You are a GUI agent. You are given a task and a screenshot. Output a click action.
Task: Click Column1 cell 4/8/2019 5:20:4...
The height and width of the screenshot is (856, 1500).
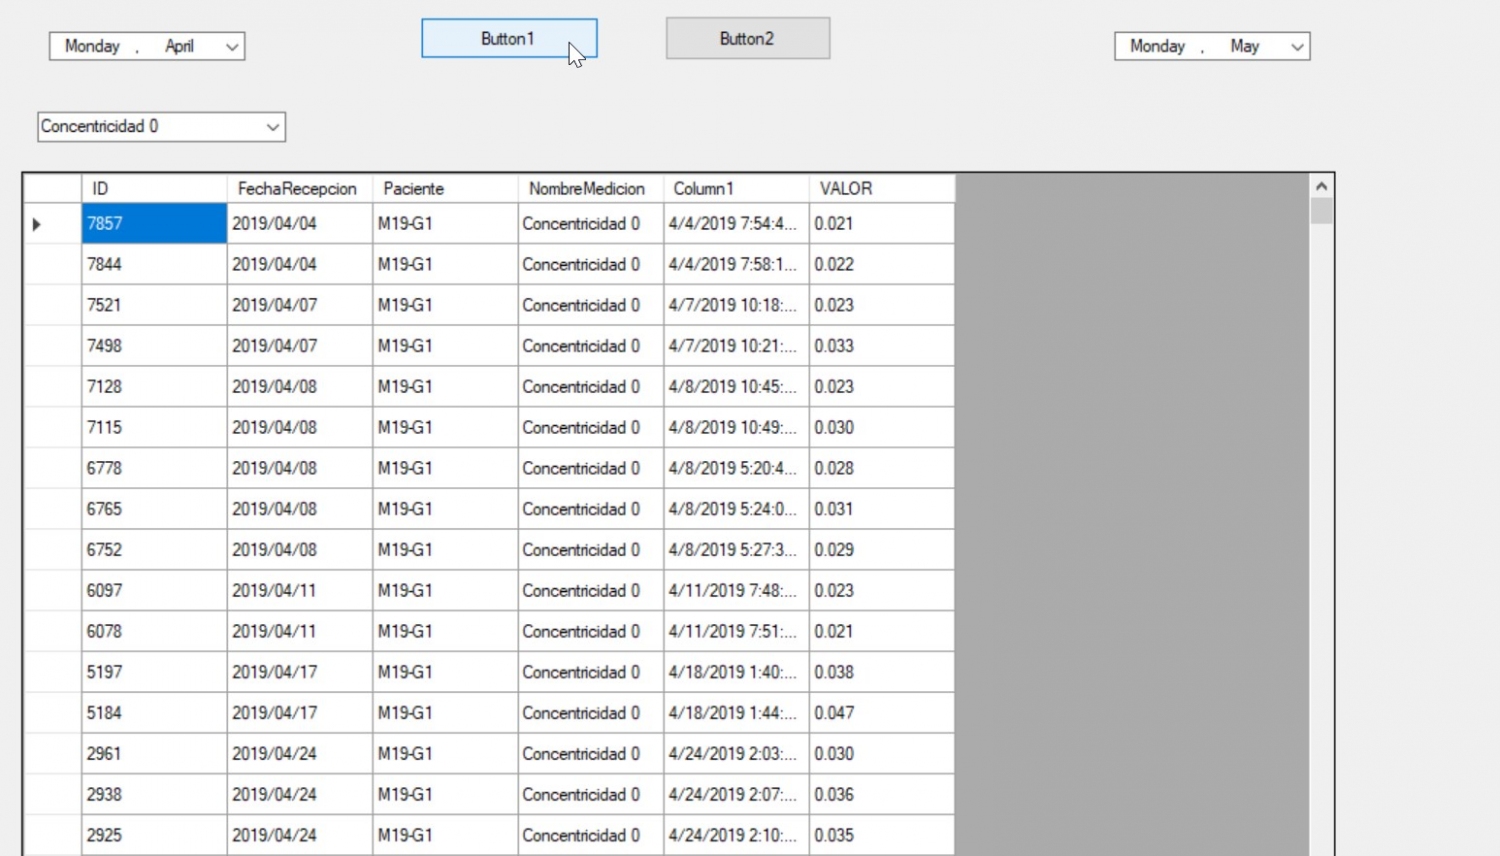coord(736,468)
